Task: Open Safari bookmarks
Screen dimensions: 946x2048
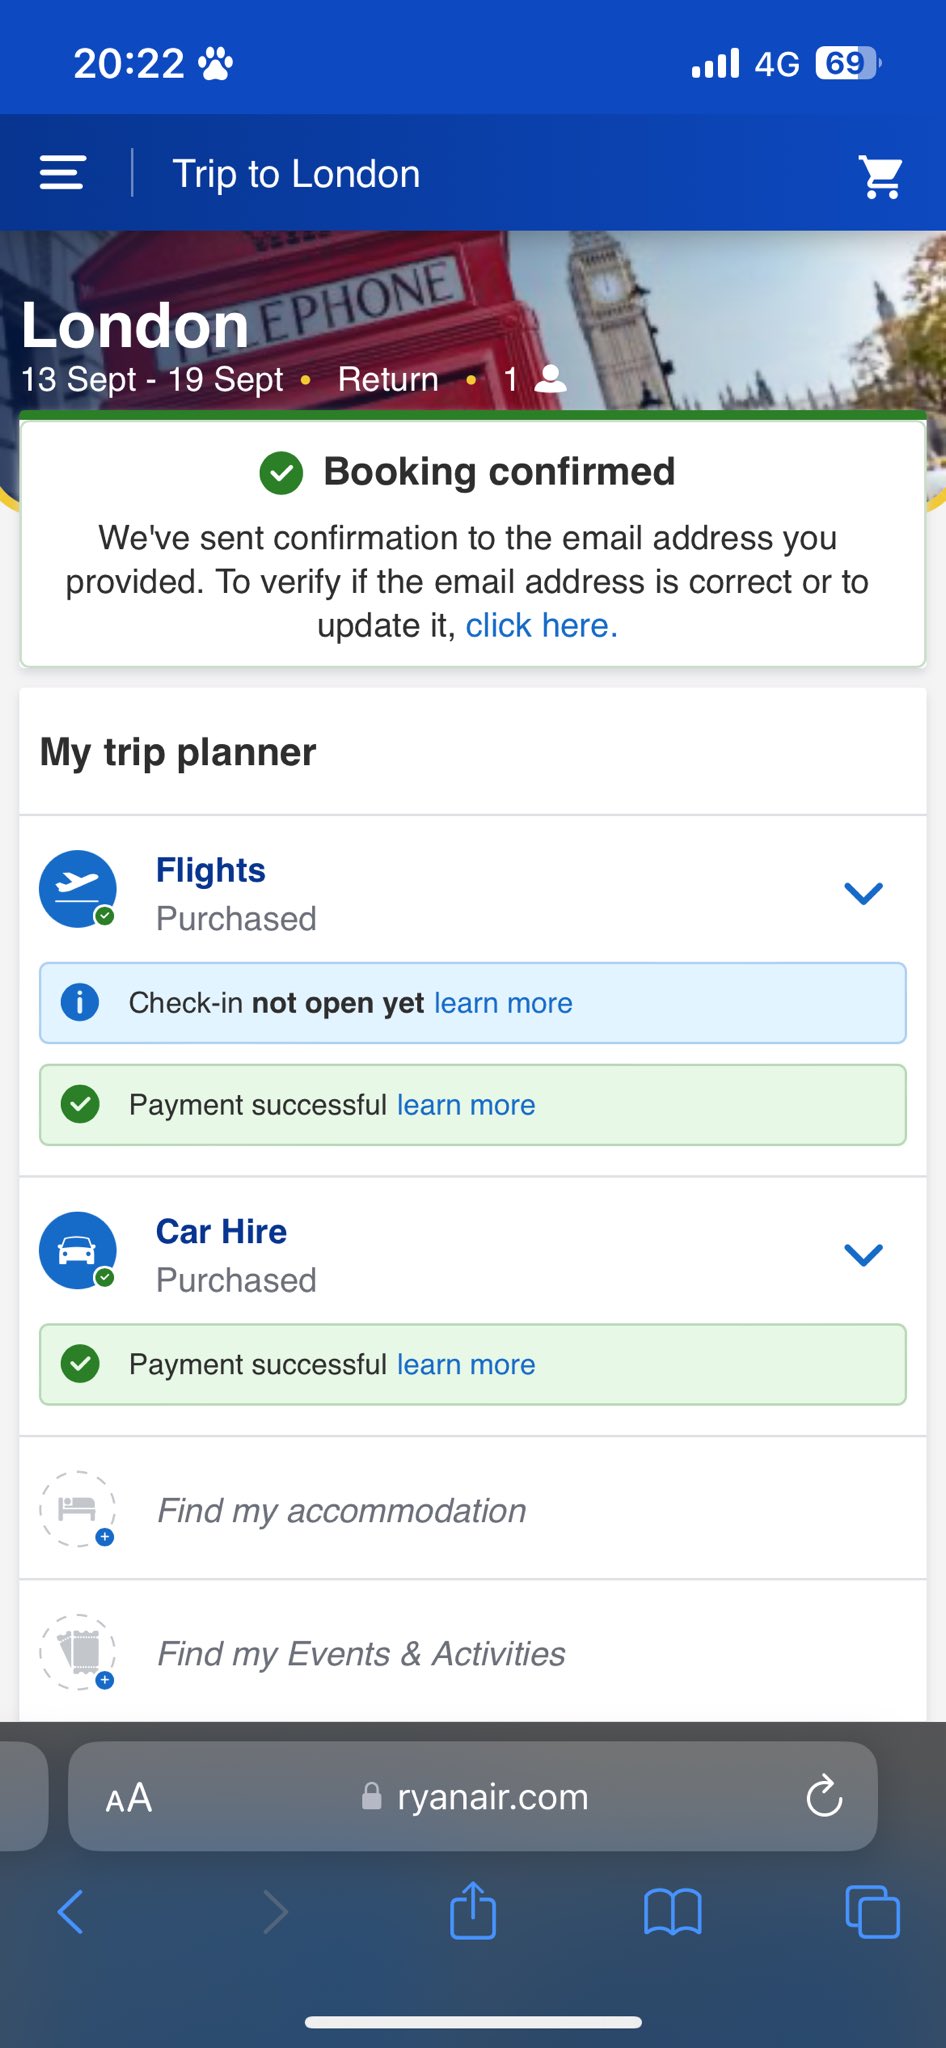Action: [x=673, y=1911]
